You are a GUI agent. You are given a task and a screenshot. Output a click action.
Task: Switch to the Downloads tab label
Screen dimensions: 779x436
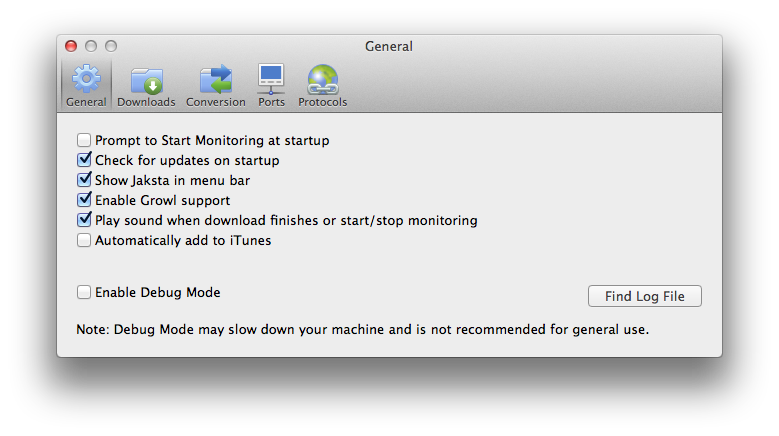[146, 102]
